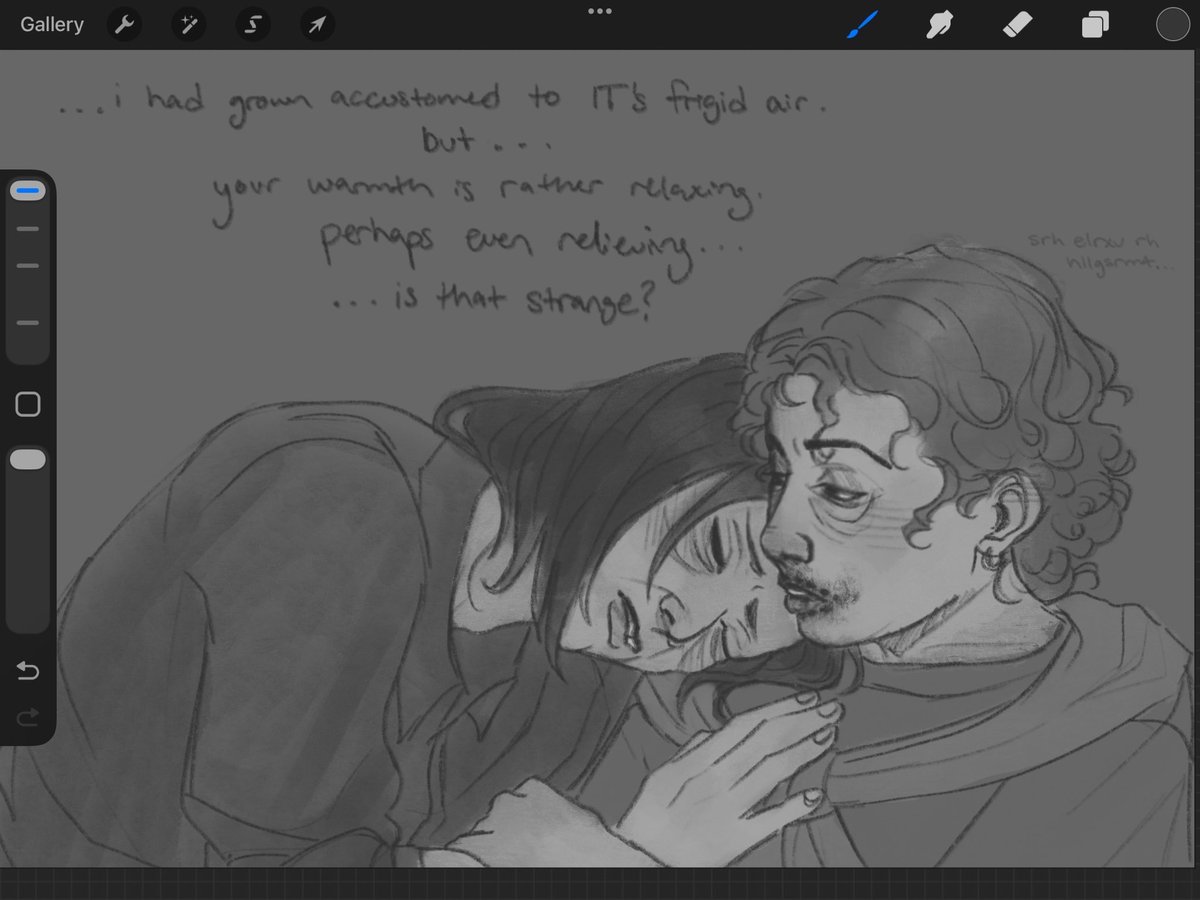
Task: Select the Smudge tool
Action: pyautogui.click(x=939, y=25)
